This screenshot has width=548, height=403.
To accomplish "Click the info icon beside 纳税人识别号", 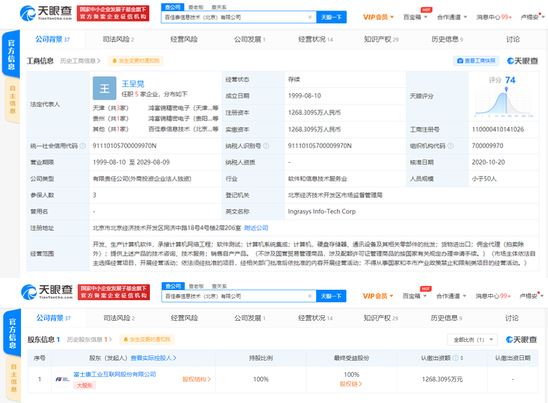I will [266, 146].
